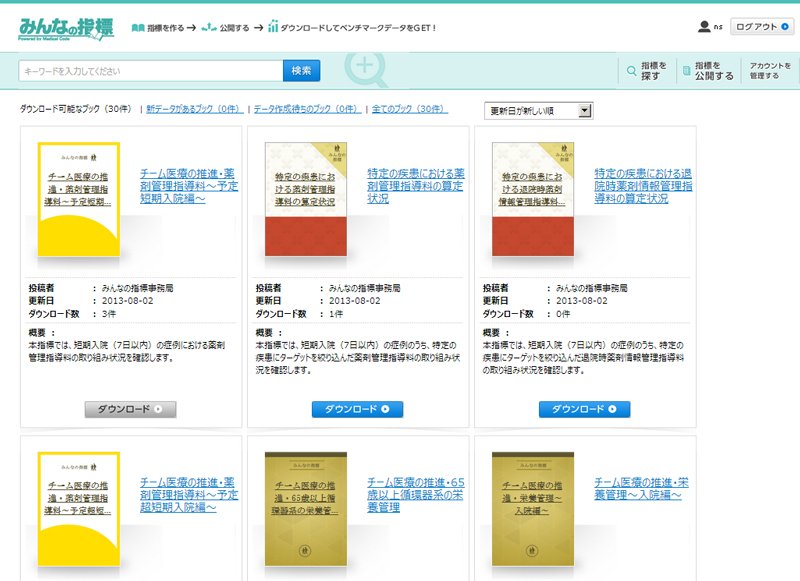This screenshot has height=581, width=800.
Task: Open link チーム医療の推進・栄養管理～入院編～
Action: click(641, 489)
